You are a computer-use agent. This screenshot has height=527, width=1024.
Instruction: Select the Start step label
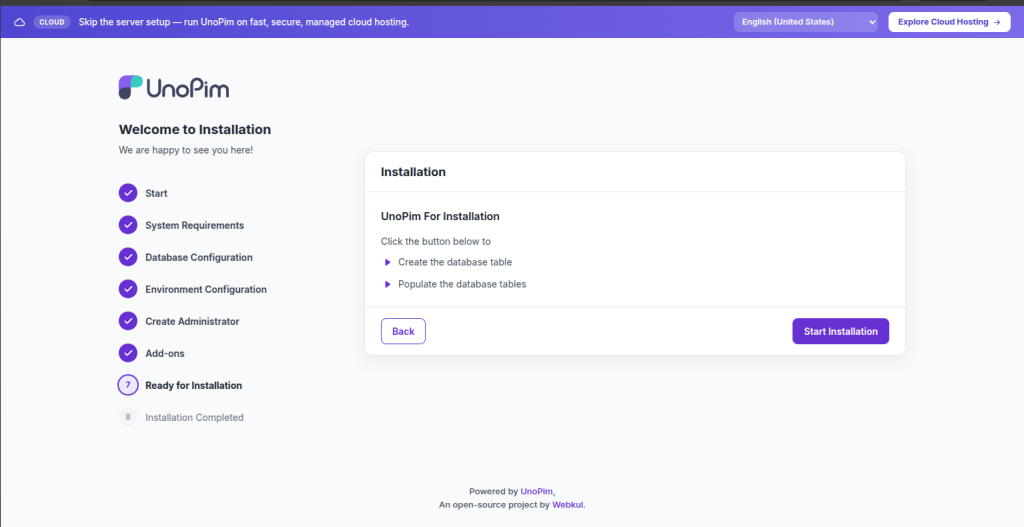pyautogui.click(x=156, y=193)
